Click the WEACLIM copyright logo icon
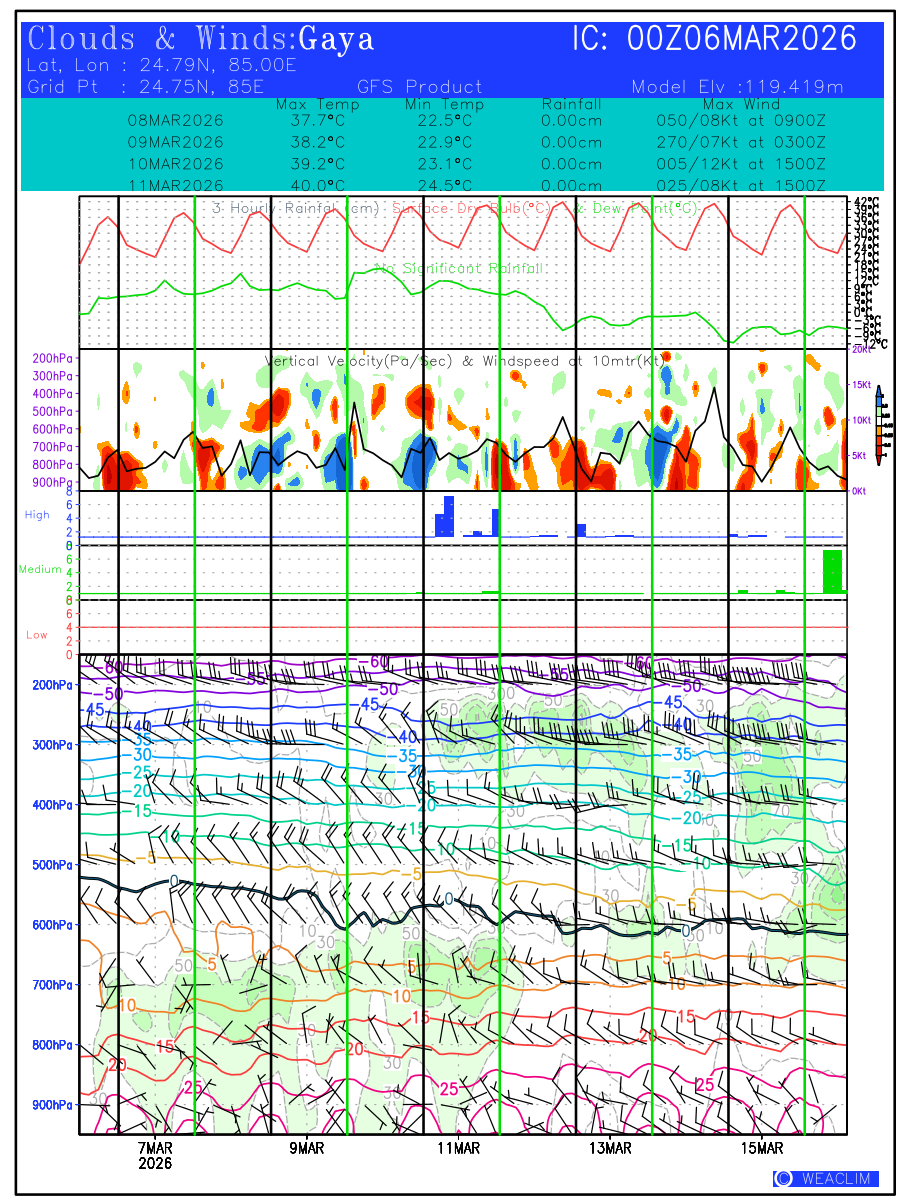This screenshot has height=1200, width=900. [783, 1178]
